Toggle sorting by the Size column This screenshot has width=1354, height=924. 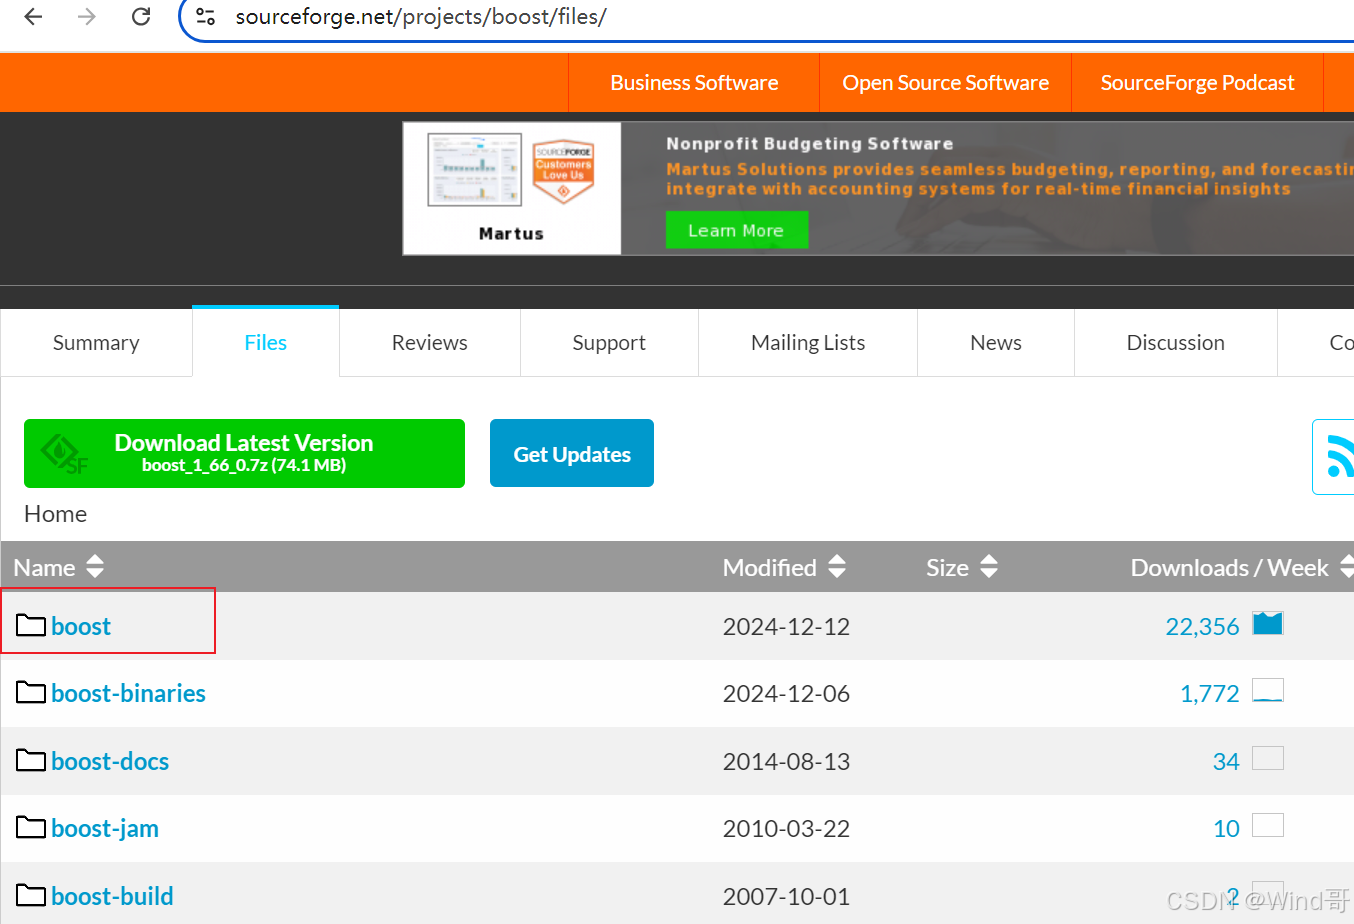989,567
